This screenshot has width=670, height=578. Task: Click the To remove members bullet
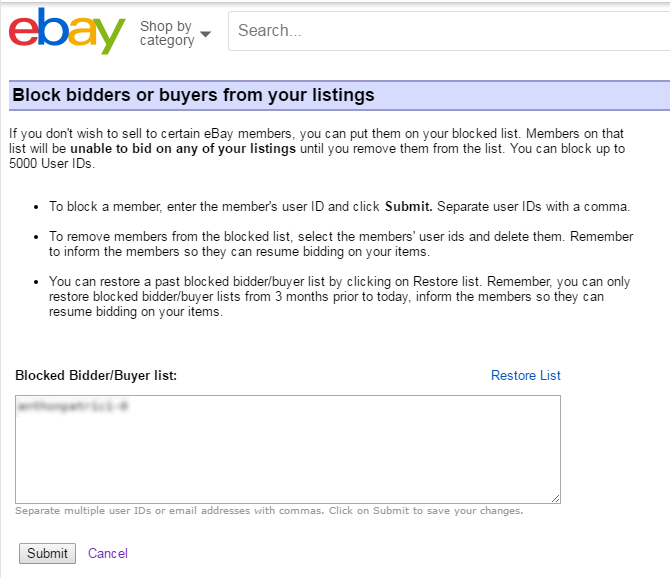coord(341,244)
